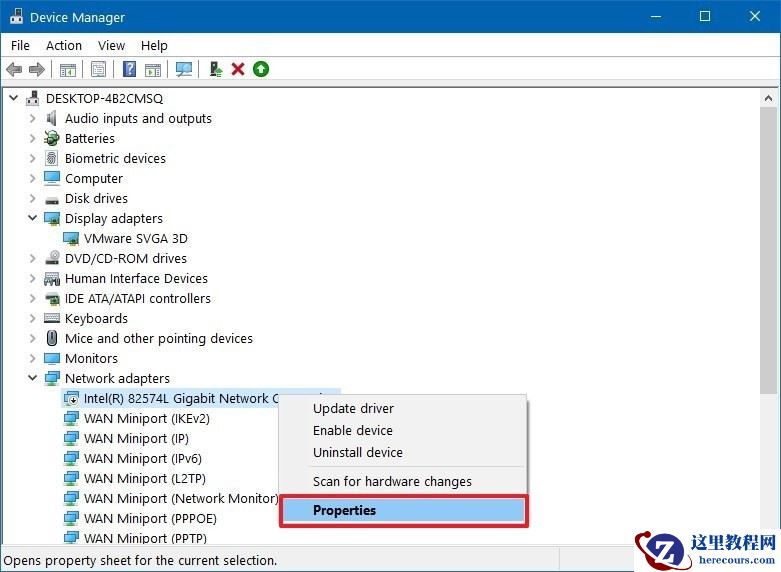This screenshot has width=781, height=572.
Task: Open the Action menu
Action: 64,45
